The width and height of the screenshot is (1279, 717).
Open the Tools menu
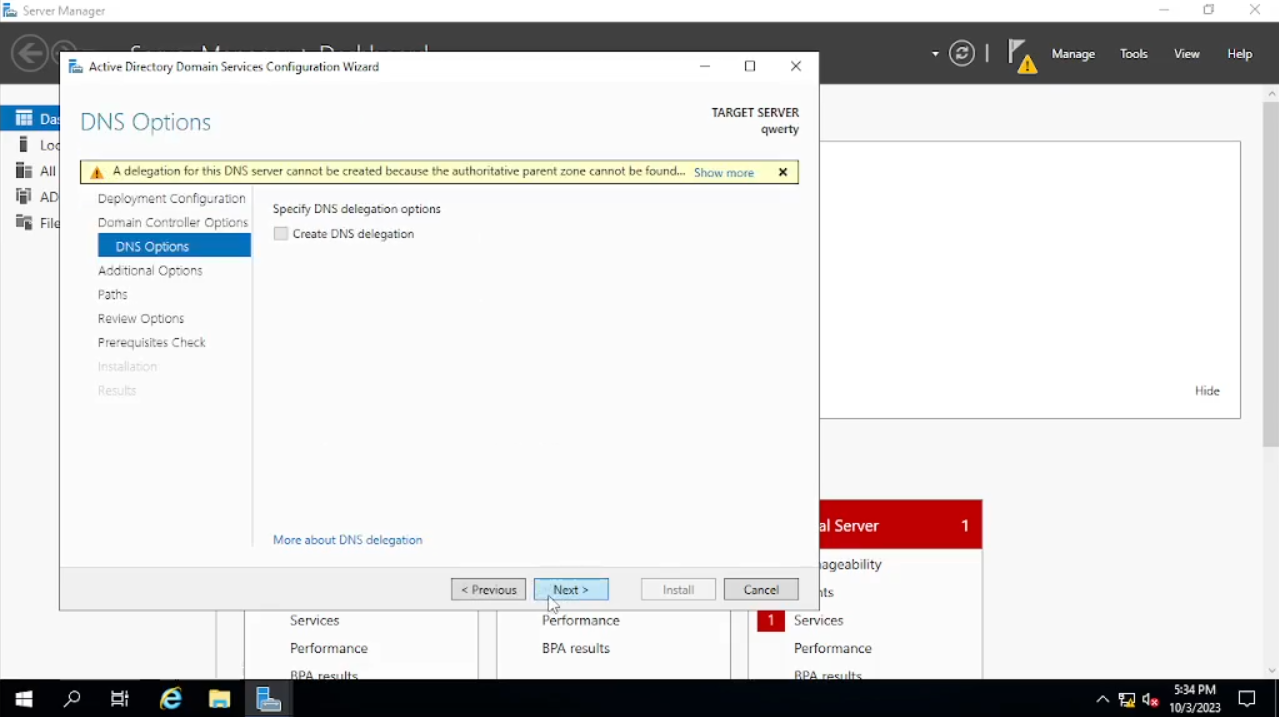point(1133,54)
